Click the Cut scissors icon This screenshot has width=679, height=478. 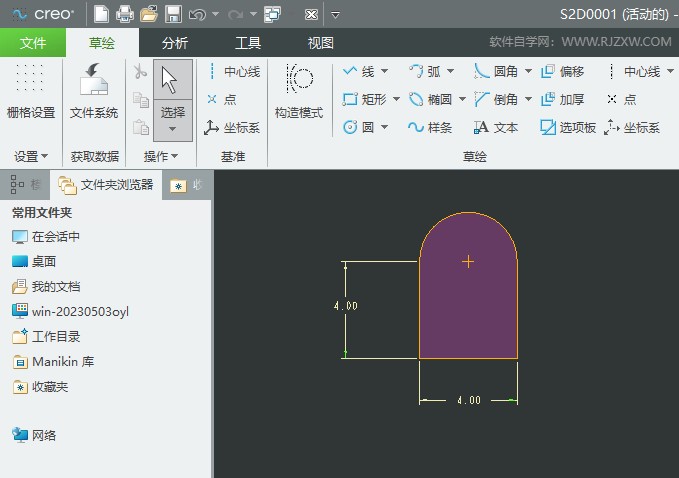140,72
